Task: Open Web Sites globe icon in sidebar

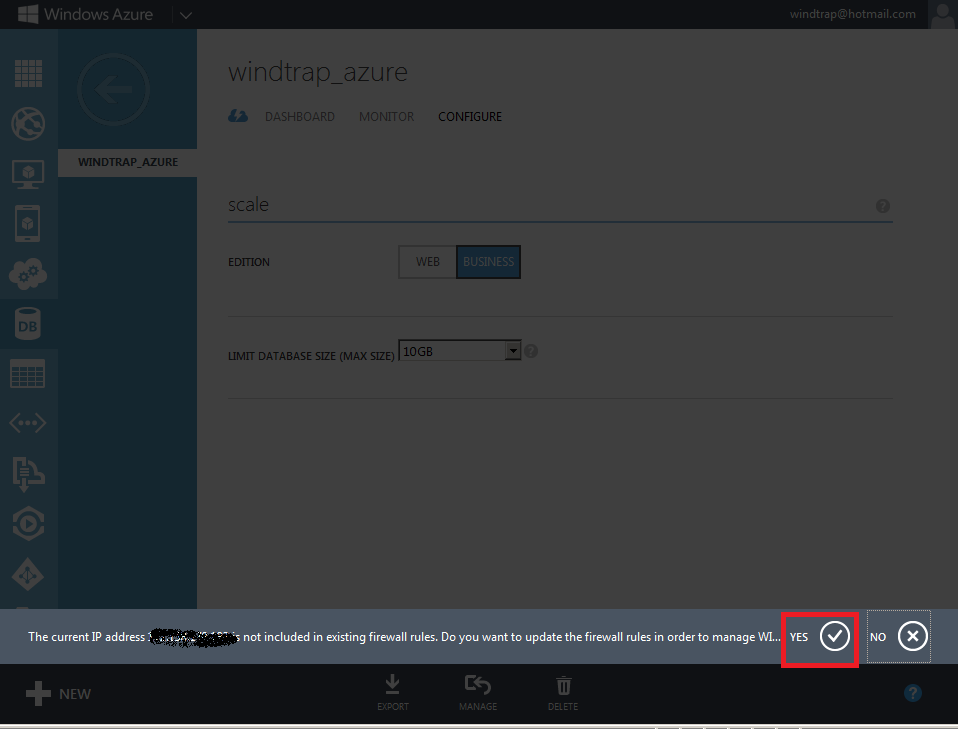Action: [28, 123]
